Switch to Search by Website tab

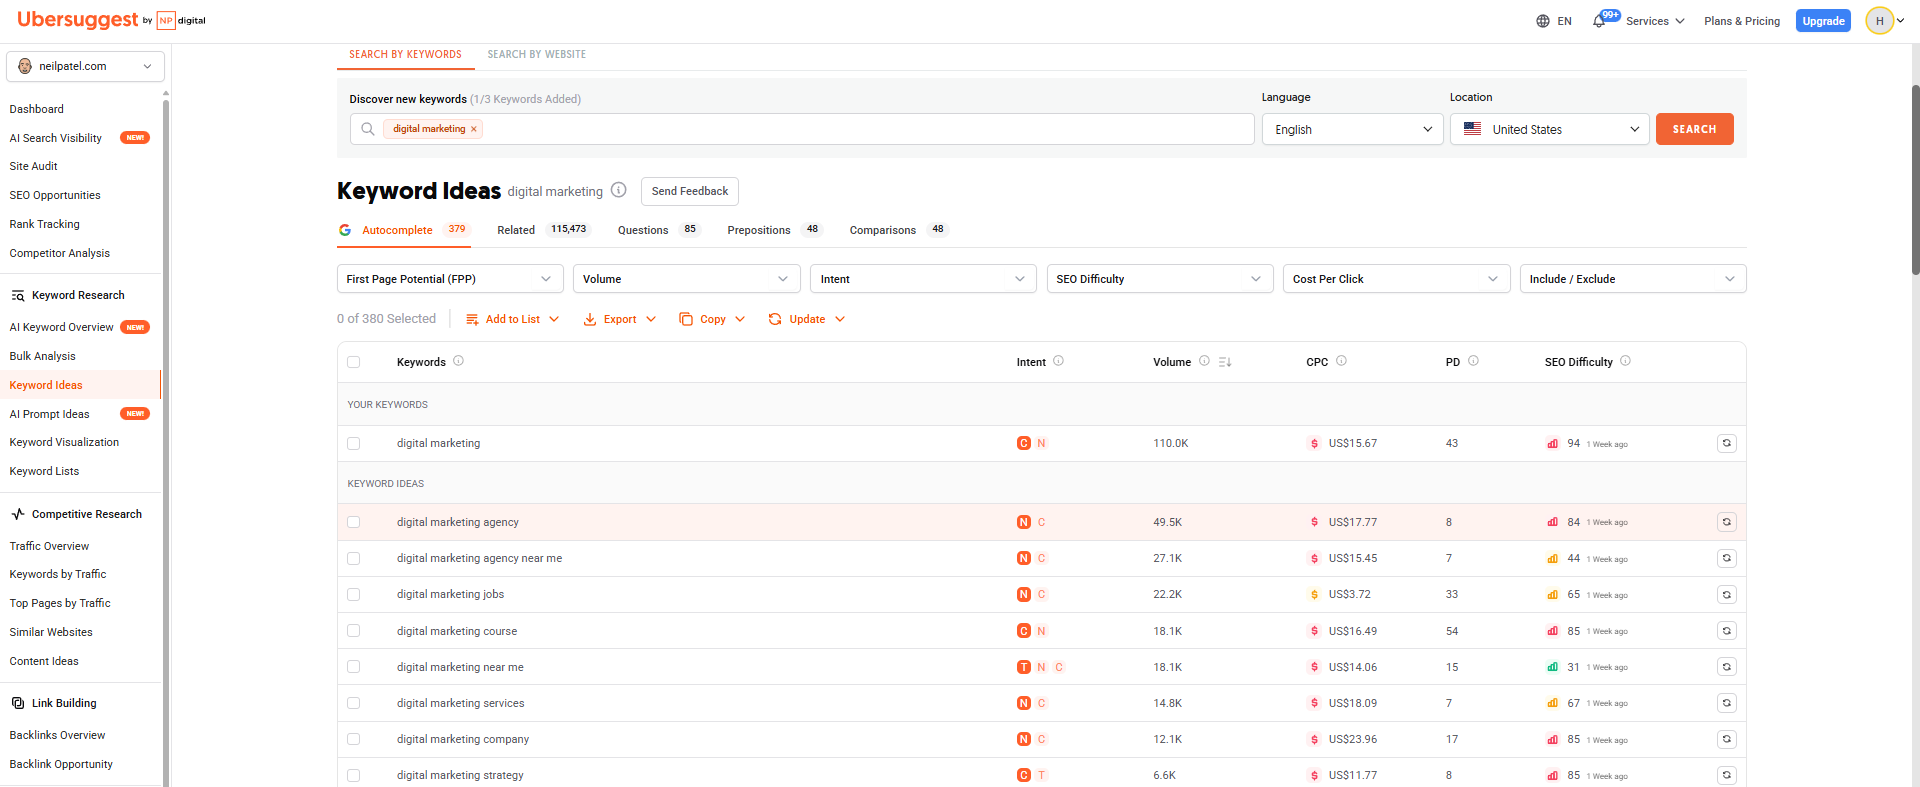(537, 54)
